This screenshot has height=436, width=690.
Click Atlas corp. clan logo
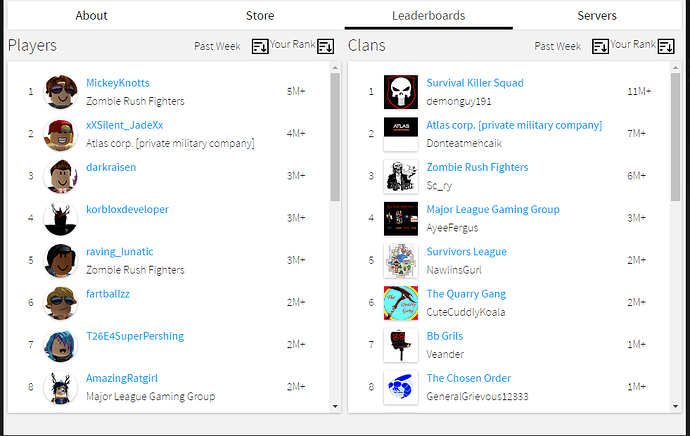pyautogui.click(x=401, y=134)
